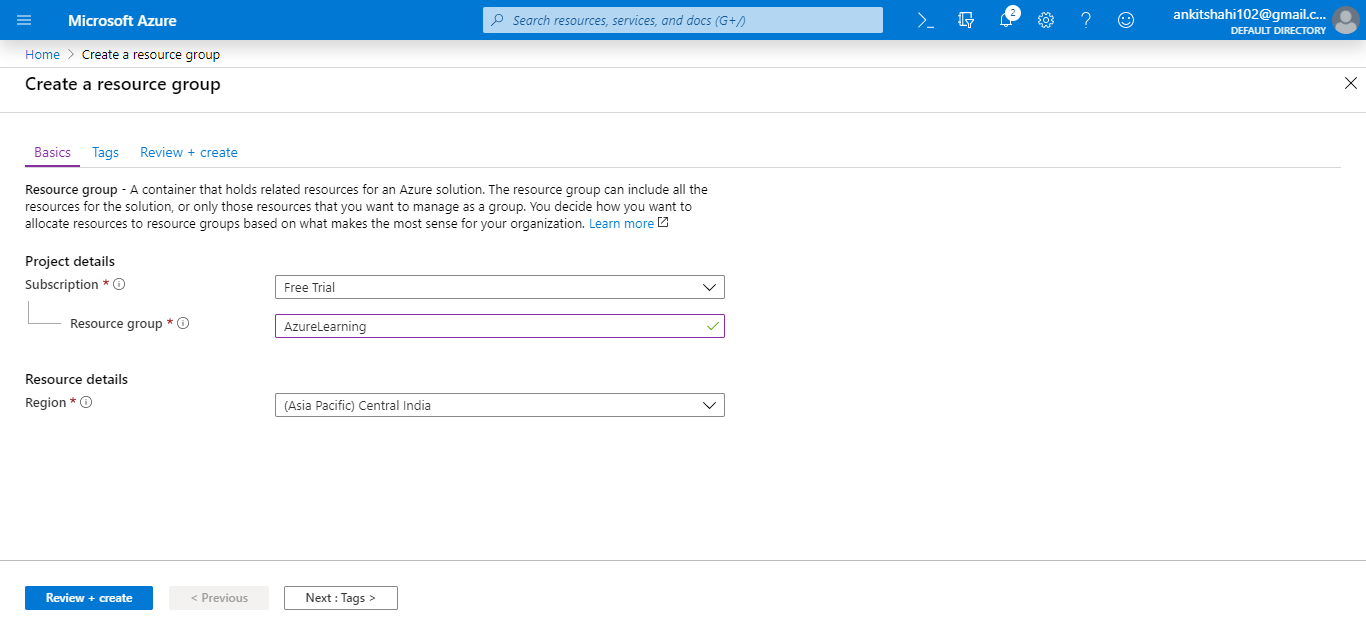Click the Project details heading
Image resolution: width=1366 pixels, height=633 pixels.
click(70, 261)
